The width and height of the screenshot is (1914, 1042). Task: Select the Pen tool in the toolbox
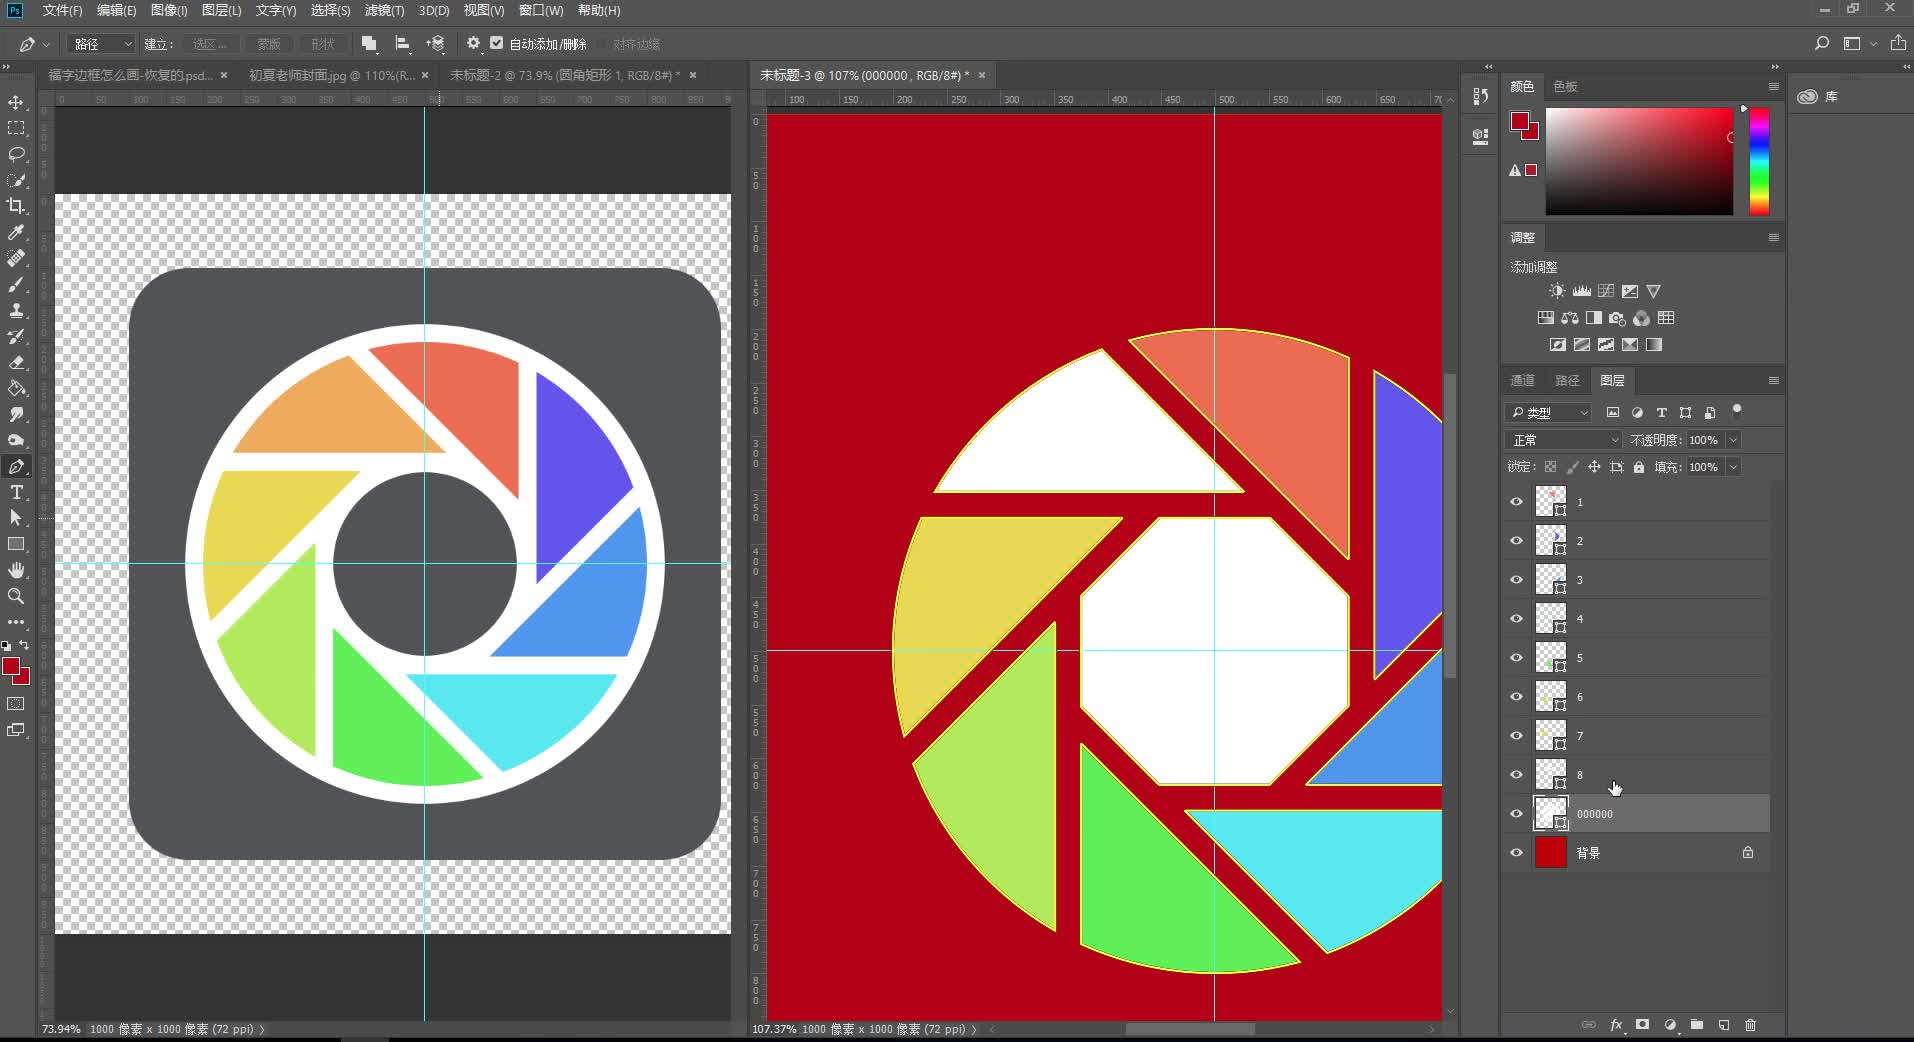click(16, 467)
